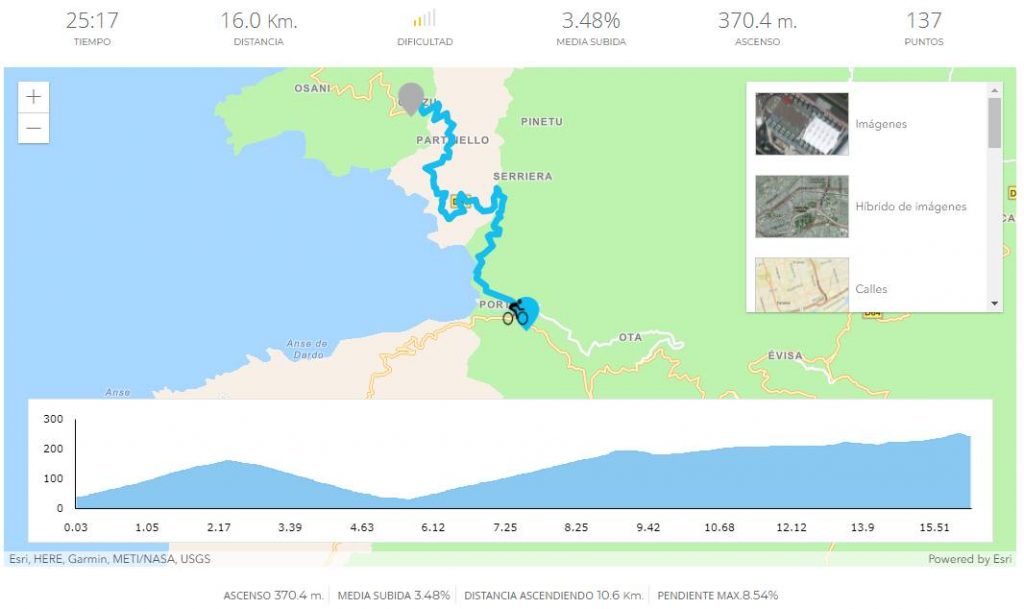Click elevation profile peak near 2.17 km
Screen dimensions: 1024x609
pyautogui.click(x=227, y=461)
